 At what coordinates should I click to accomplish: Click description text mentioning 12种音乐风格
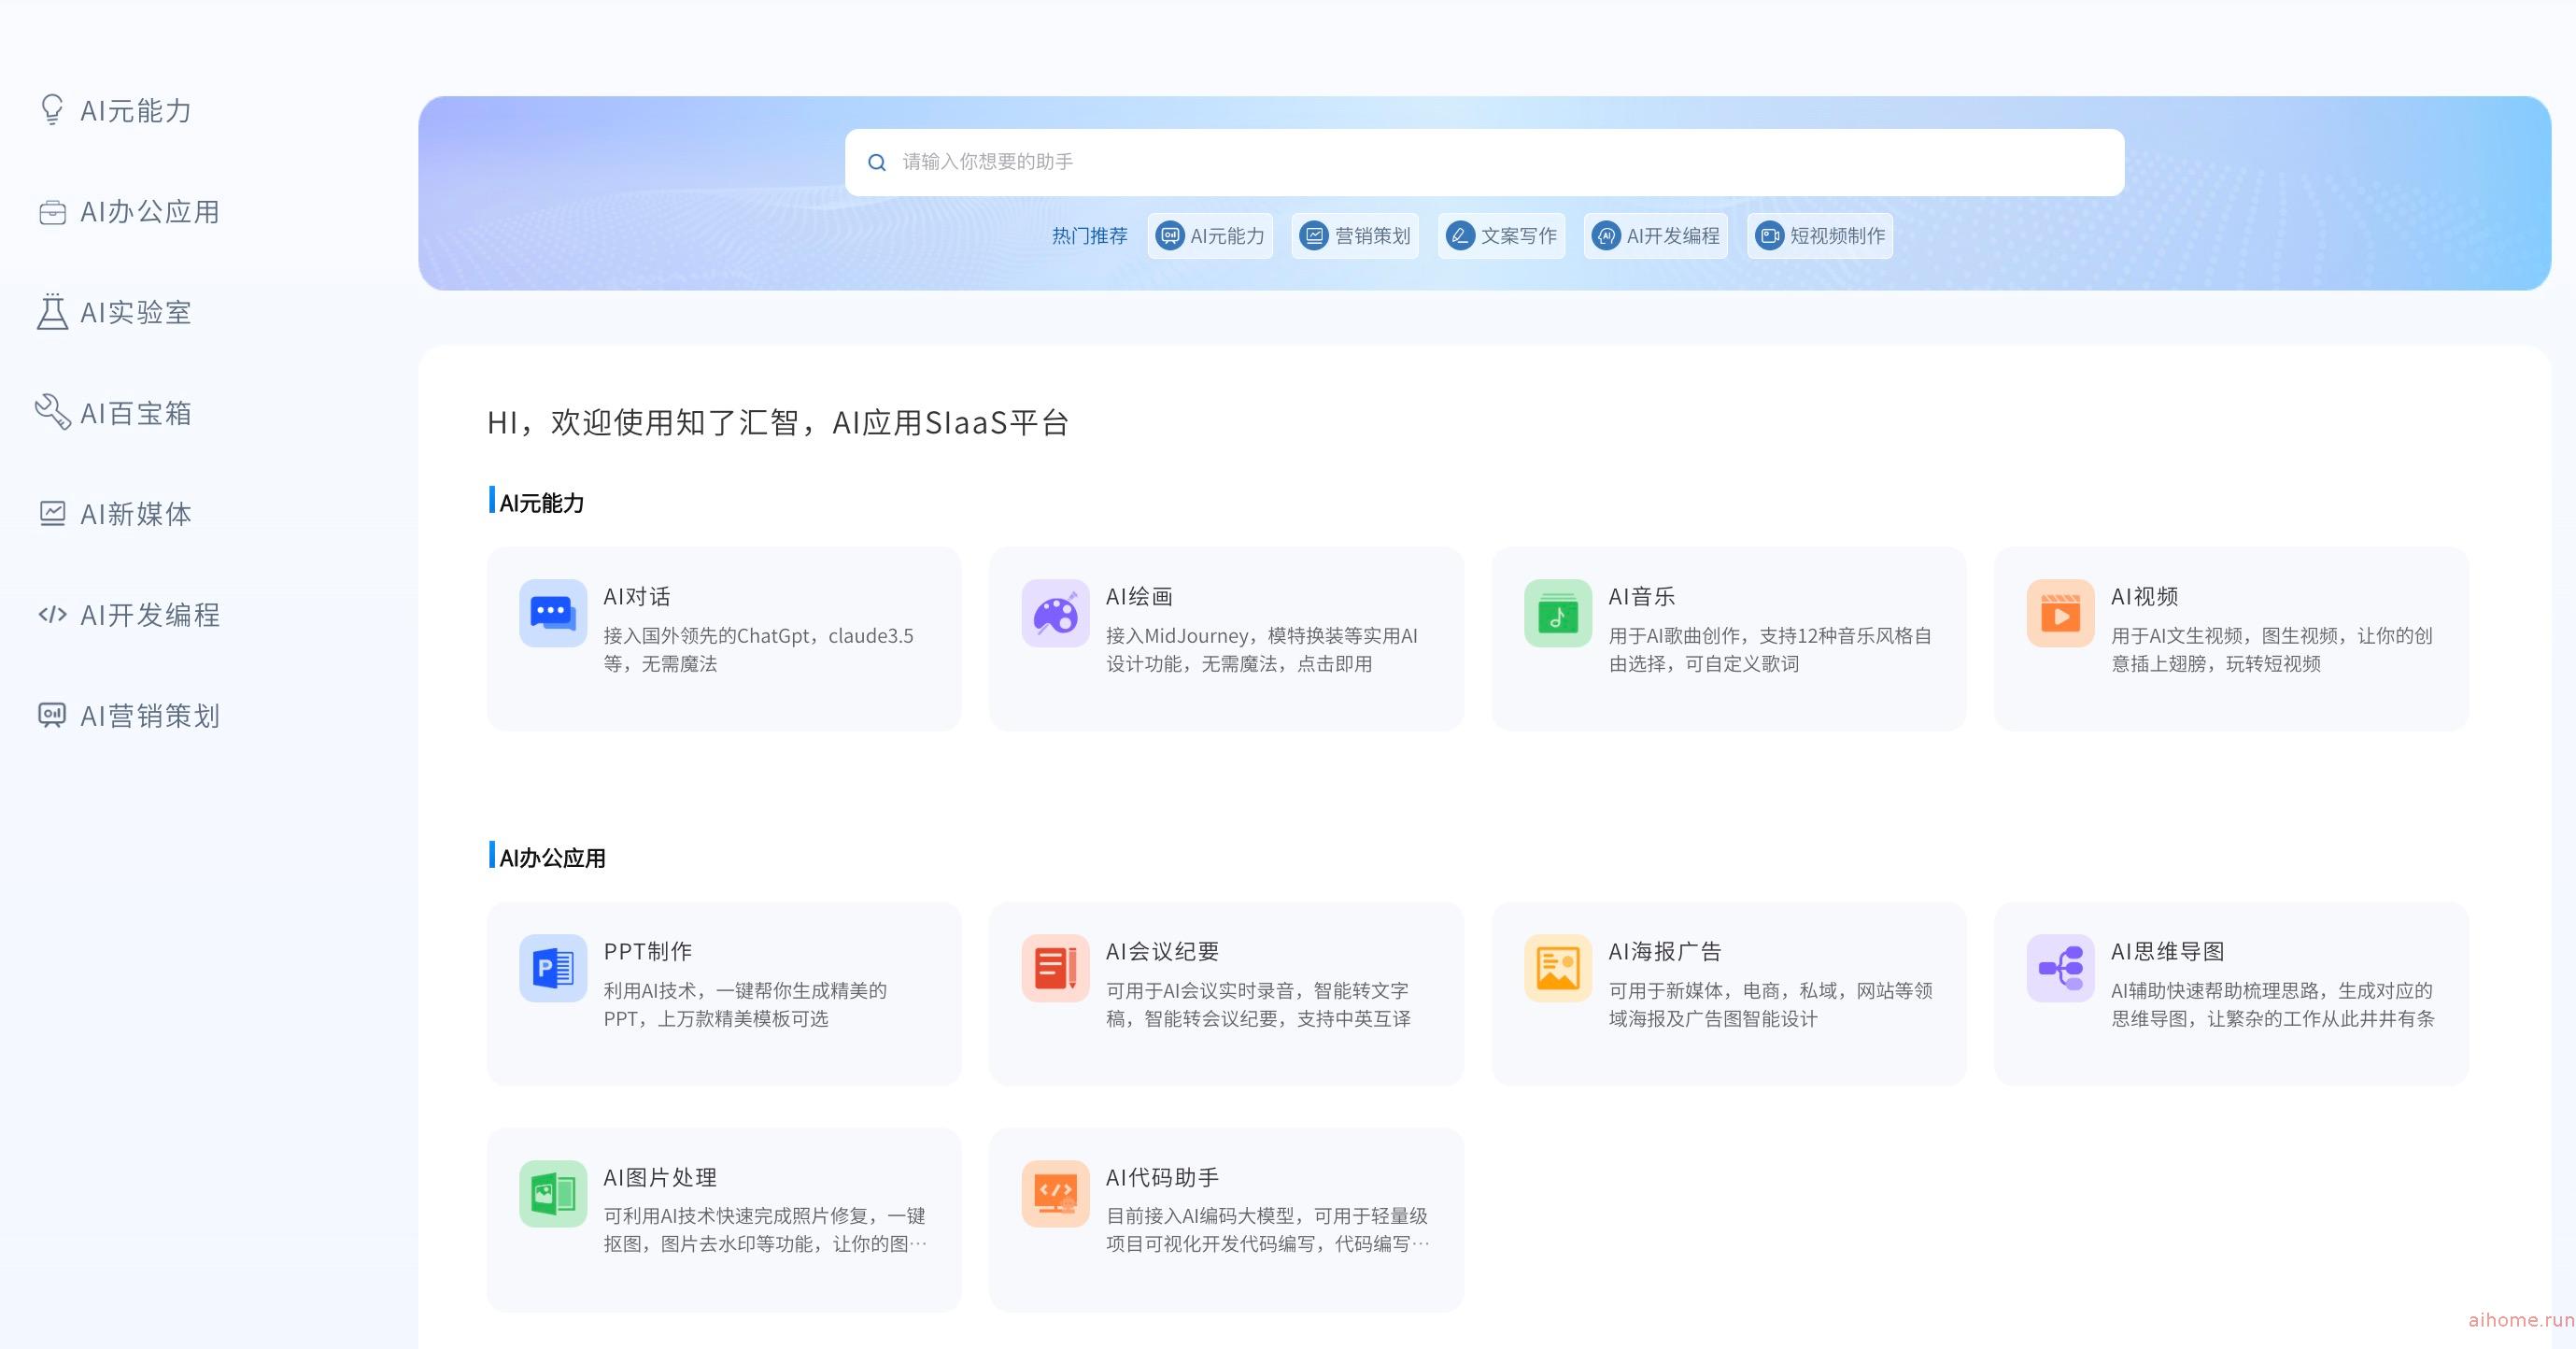coord(1770,650)
